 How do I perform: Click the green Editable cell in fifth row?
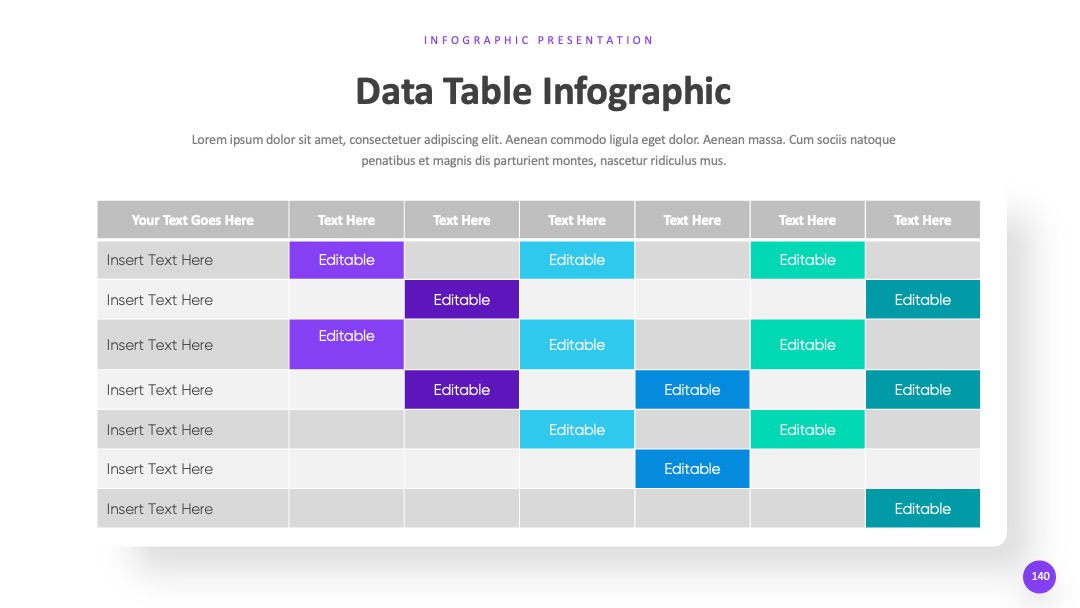807,430
